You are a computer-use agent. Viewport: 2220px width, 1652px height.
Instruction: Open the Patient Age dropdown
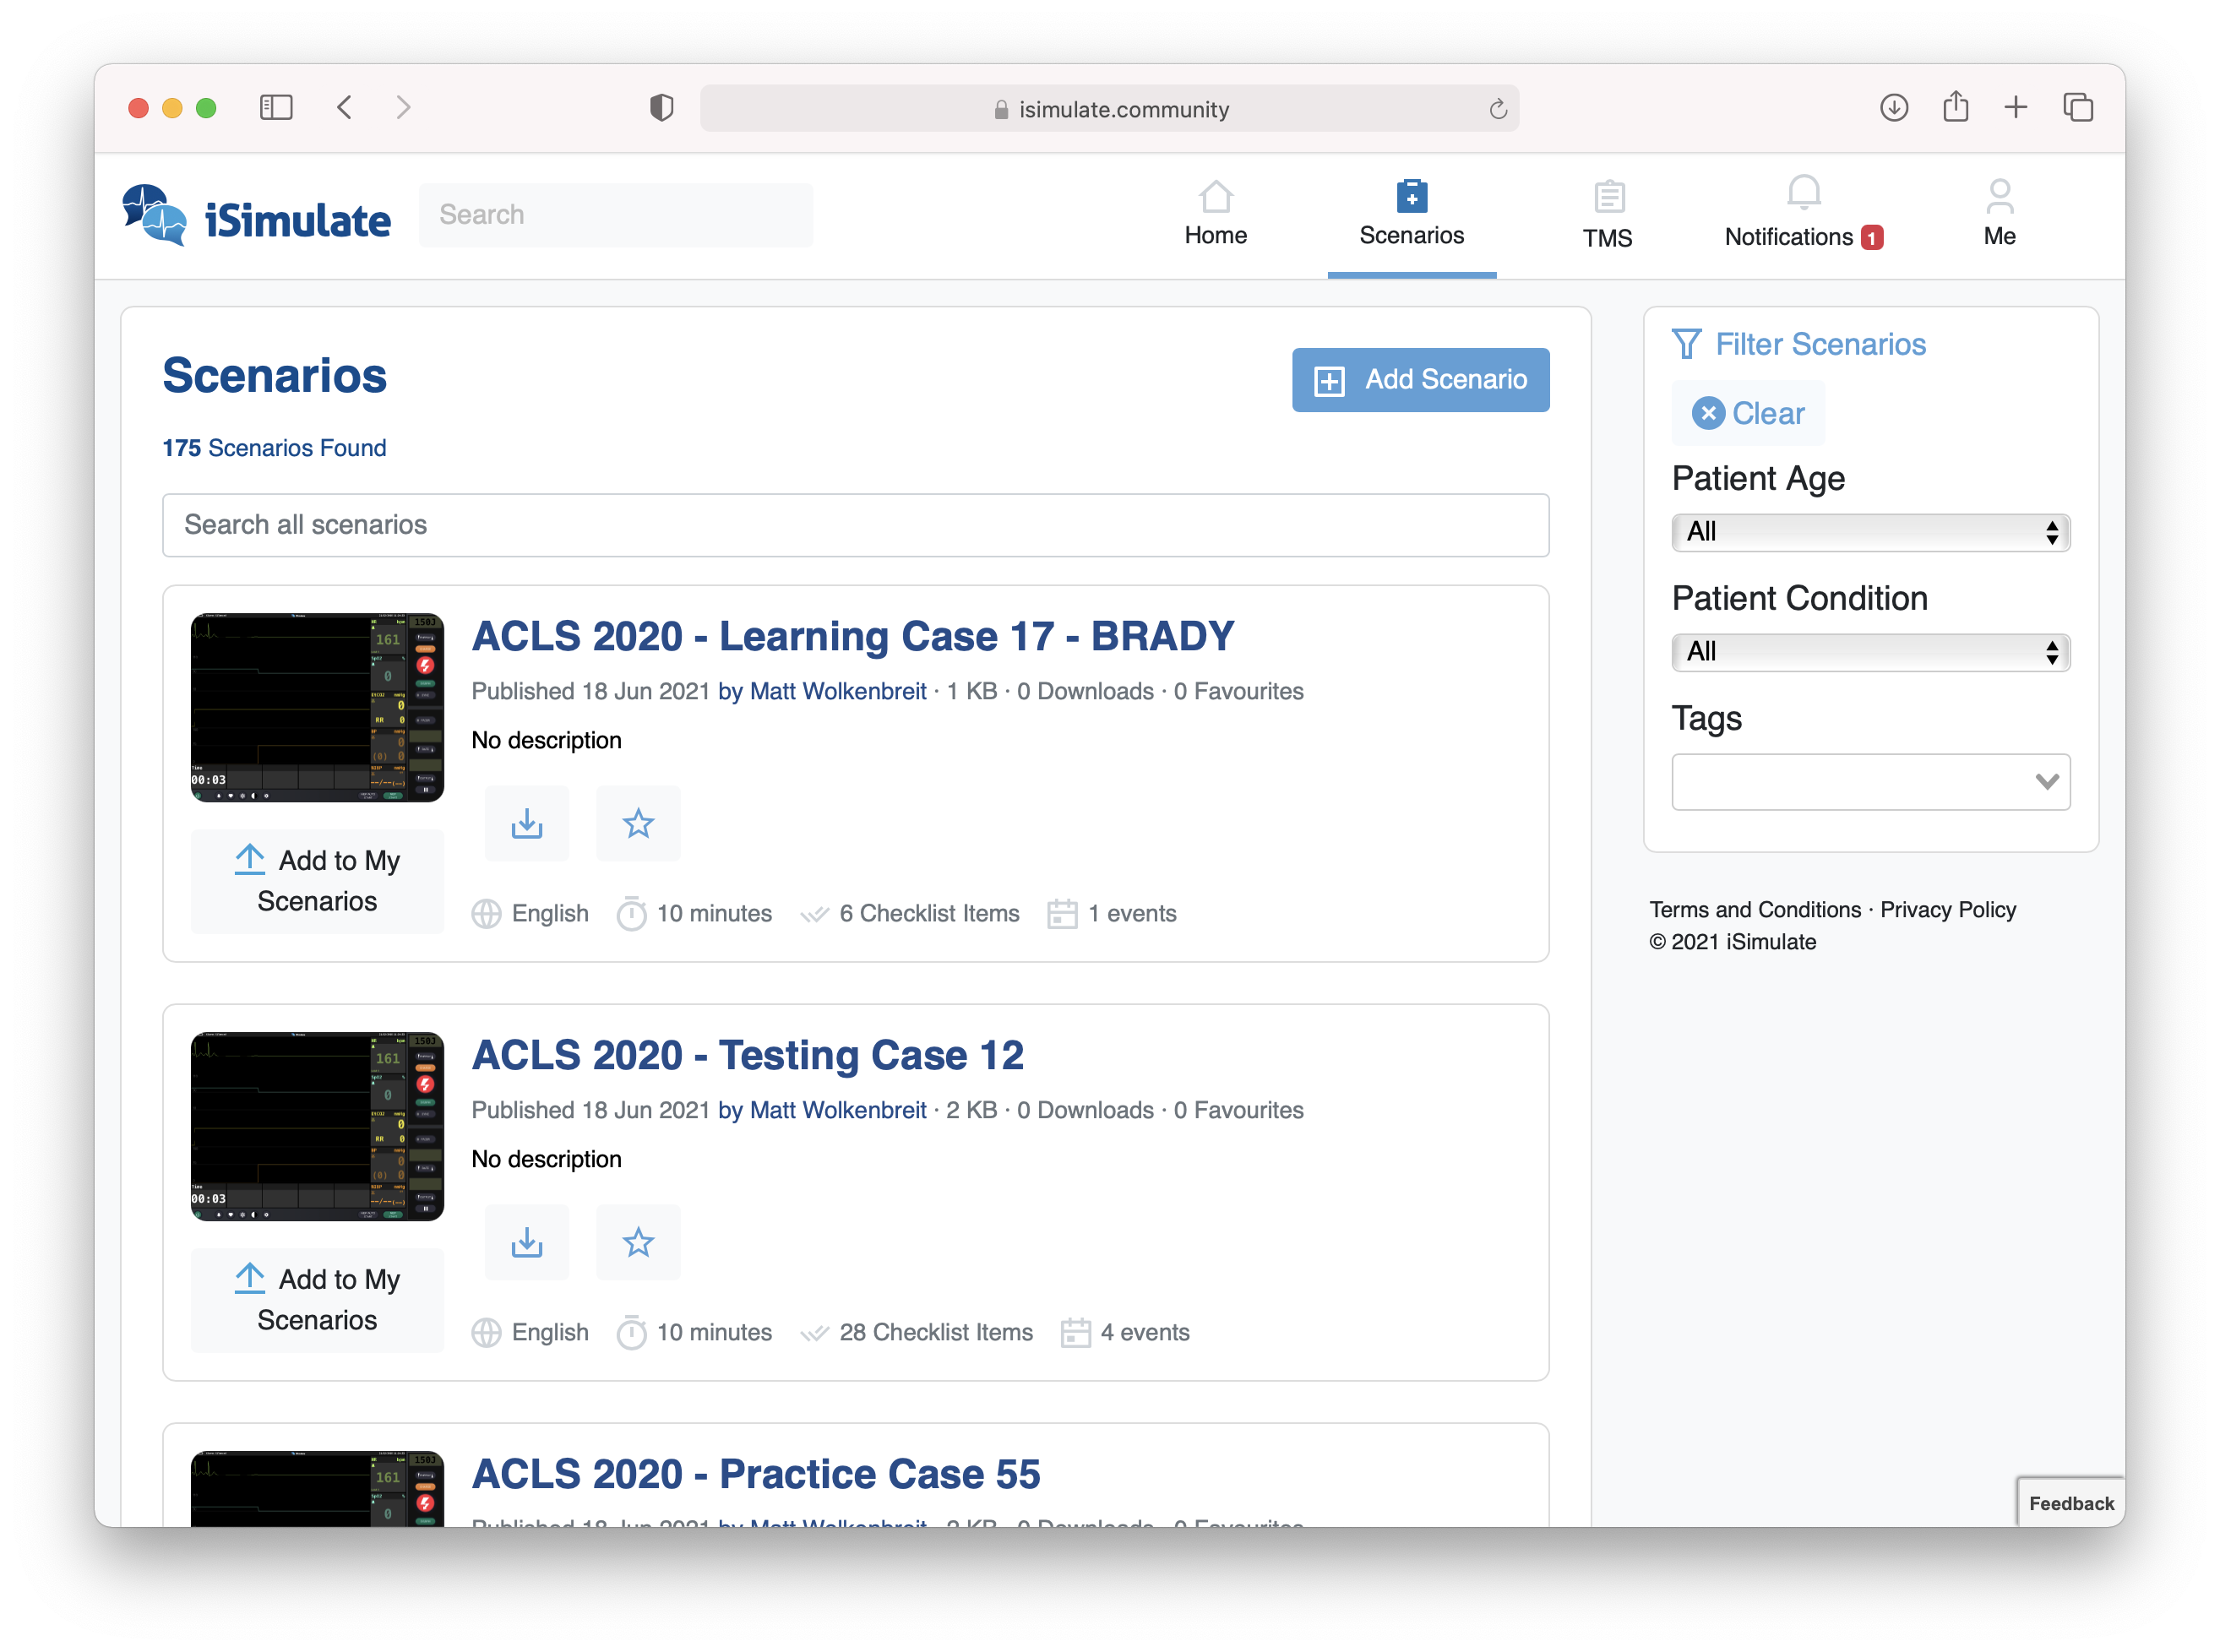pos(1870,532)
